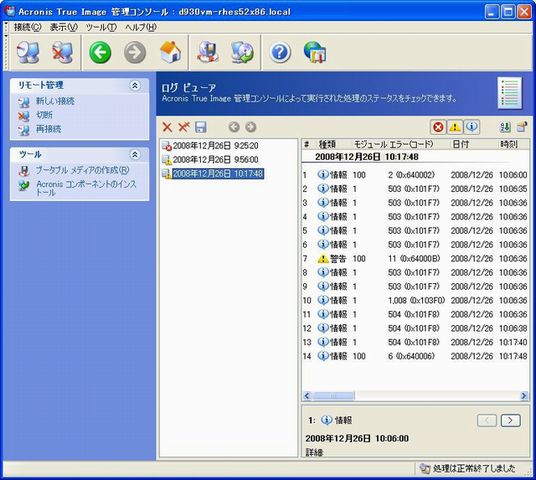This screenshot has width=536, height=480.
Task: Click the 種類 column header
Action: pyautogui.click(x=327, y=144)
